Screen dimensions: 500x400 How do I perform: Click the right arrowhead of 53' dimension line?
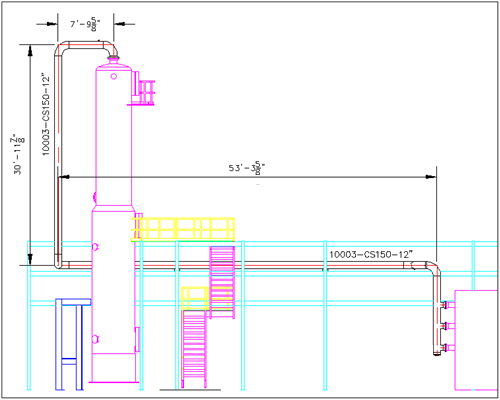pyautogui.click(x=431, y=177)
